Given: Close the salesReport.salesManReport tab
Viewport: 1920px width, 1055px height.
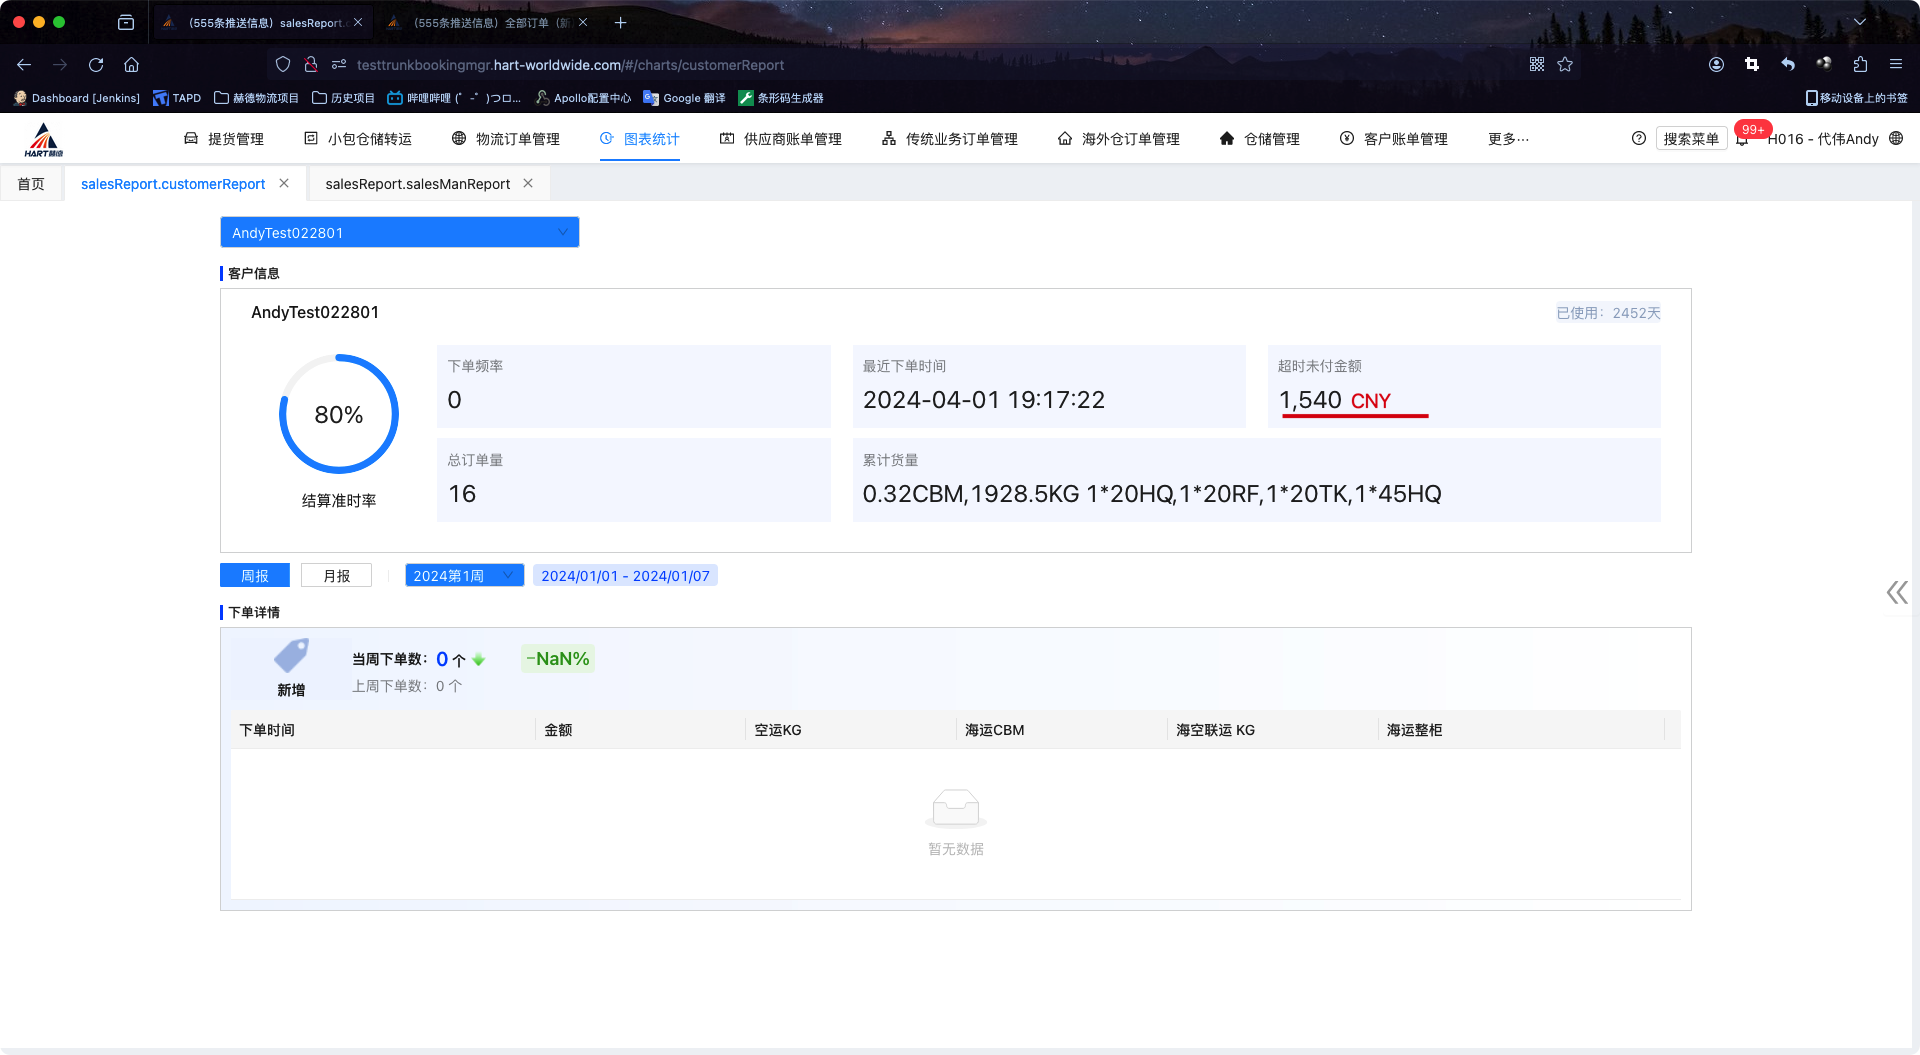Looking at the screenshot, I should (x=528, y=184).
